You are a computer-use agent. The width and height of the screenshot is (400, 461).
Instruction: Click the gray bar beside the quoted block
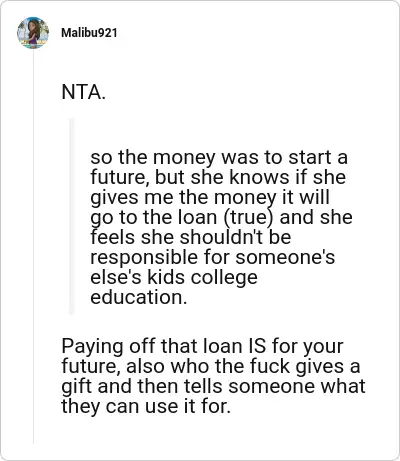(x=71, y=216)
